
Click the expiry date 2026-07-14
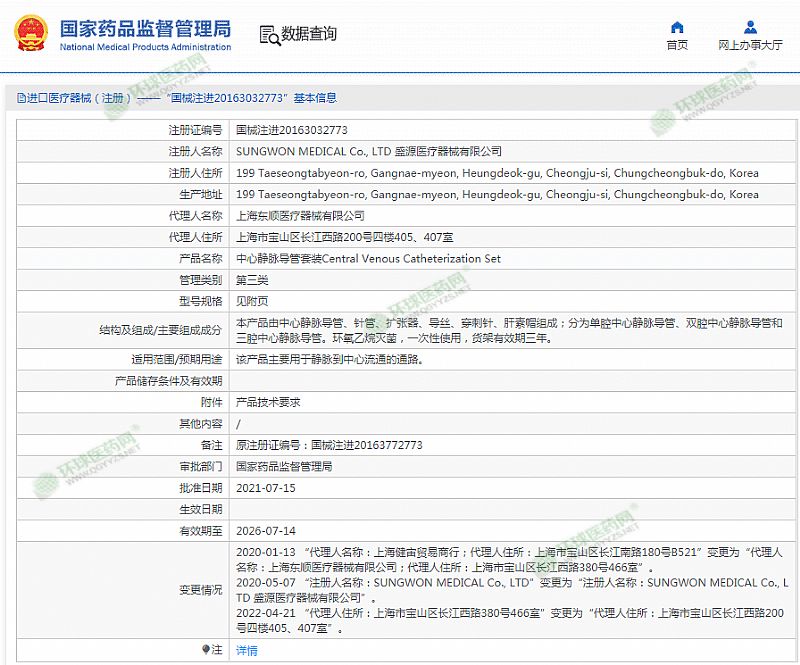(x=265, y=530)
